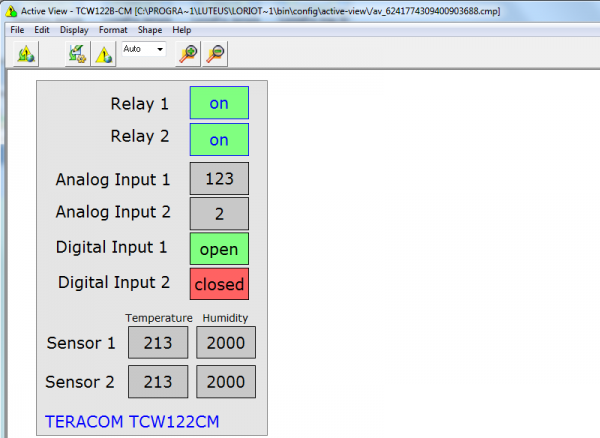600x438 pixels.
Task: Zoom in with the plus magnifier icon
Action: tap(188, 54)
